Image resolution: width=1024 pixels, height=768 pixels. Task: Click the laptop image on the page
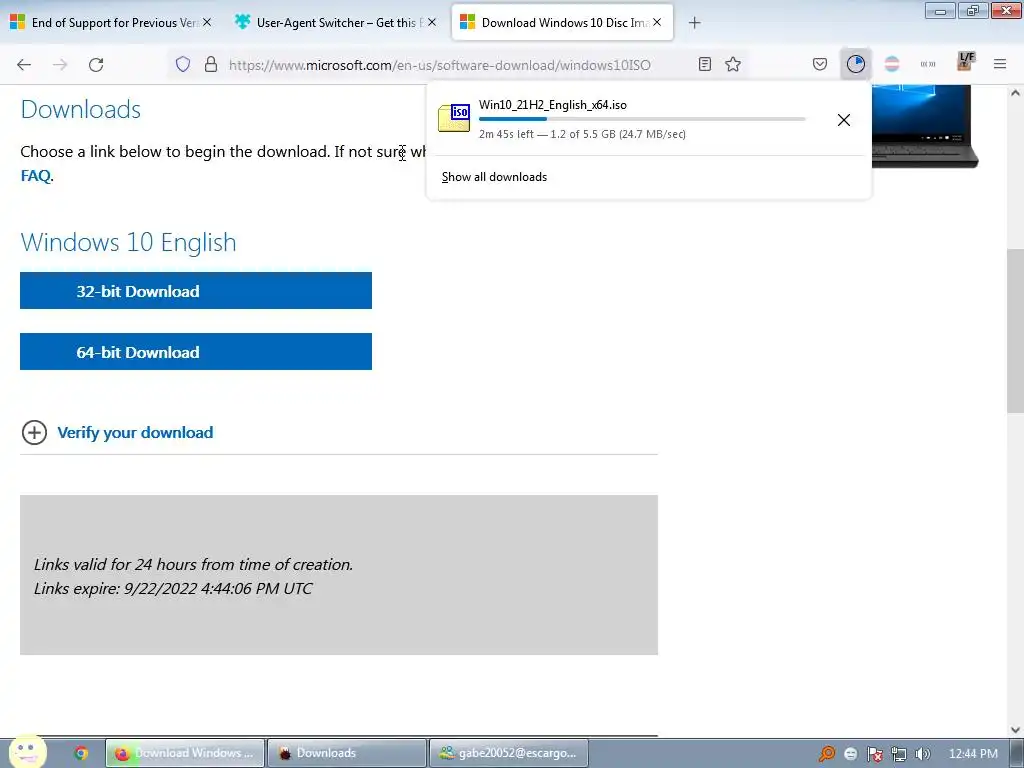pos(924,126)
